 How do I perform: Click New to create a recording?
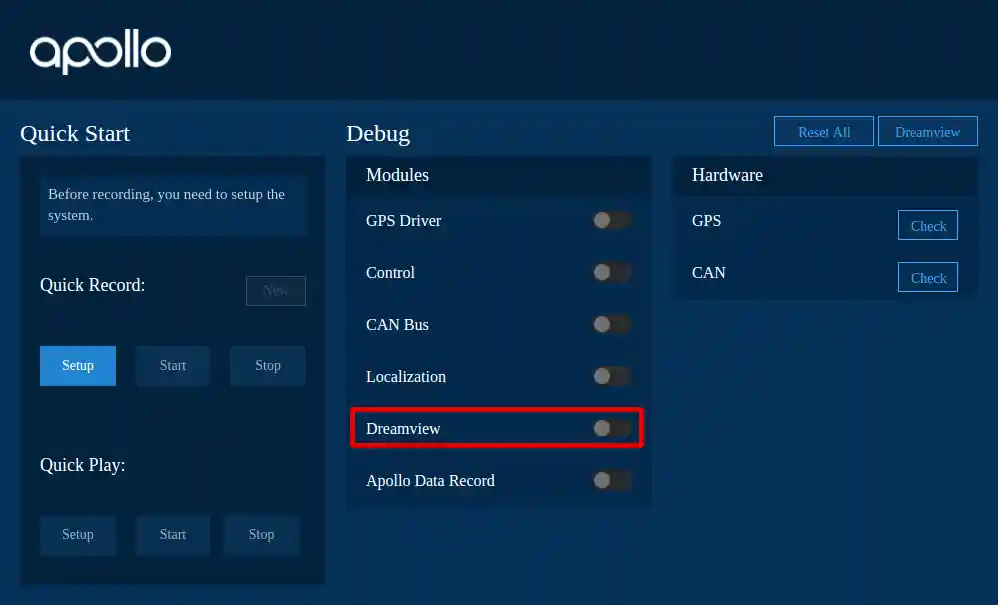coord(275,291)
